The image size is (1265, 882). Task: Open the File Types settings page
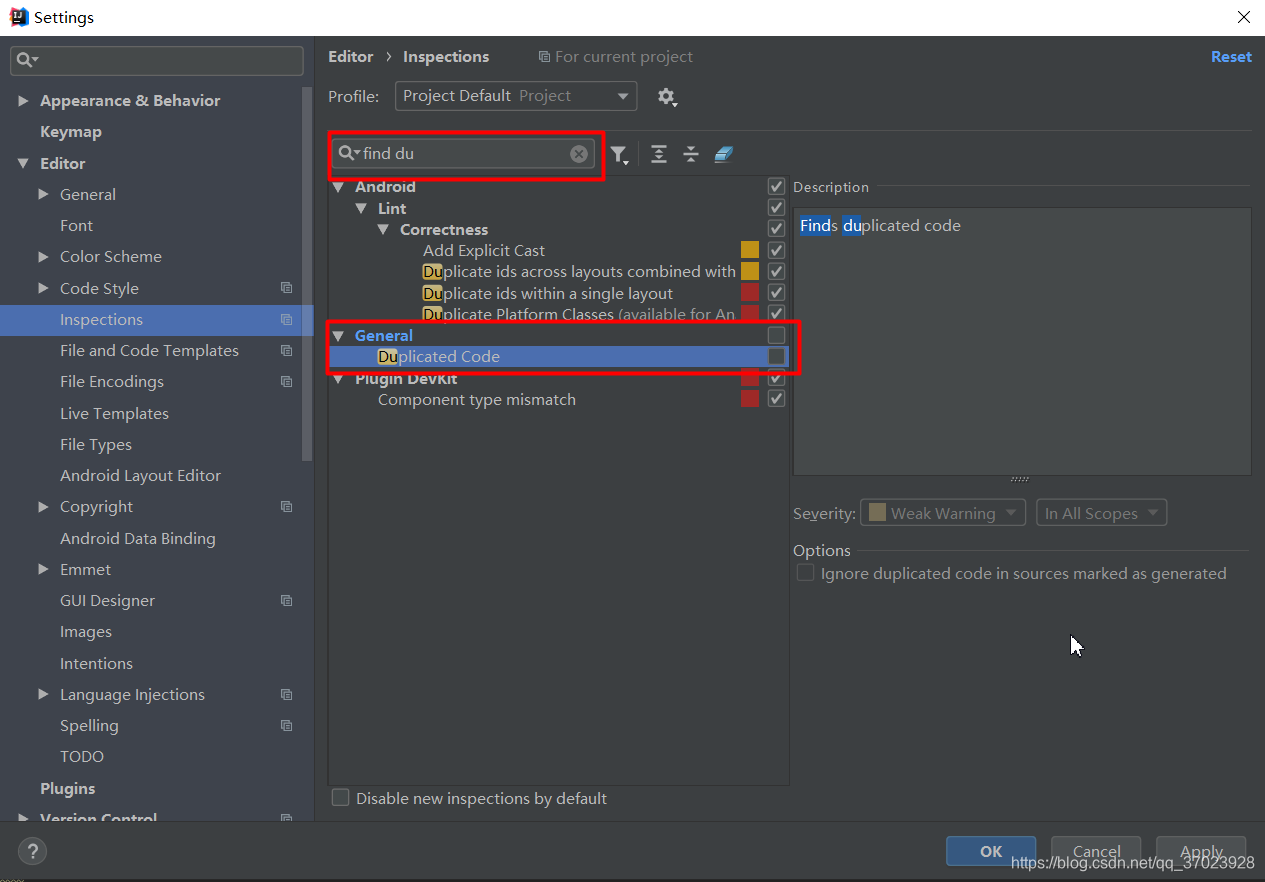95,445
